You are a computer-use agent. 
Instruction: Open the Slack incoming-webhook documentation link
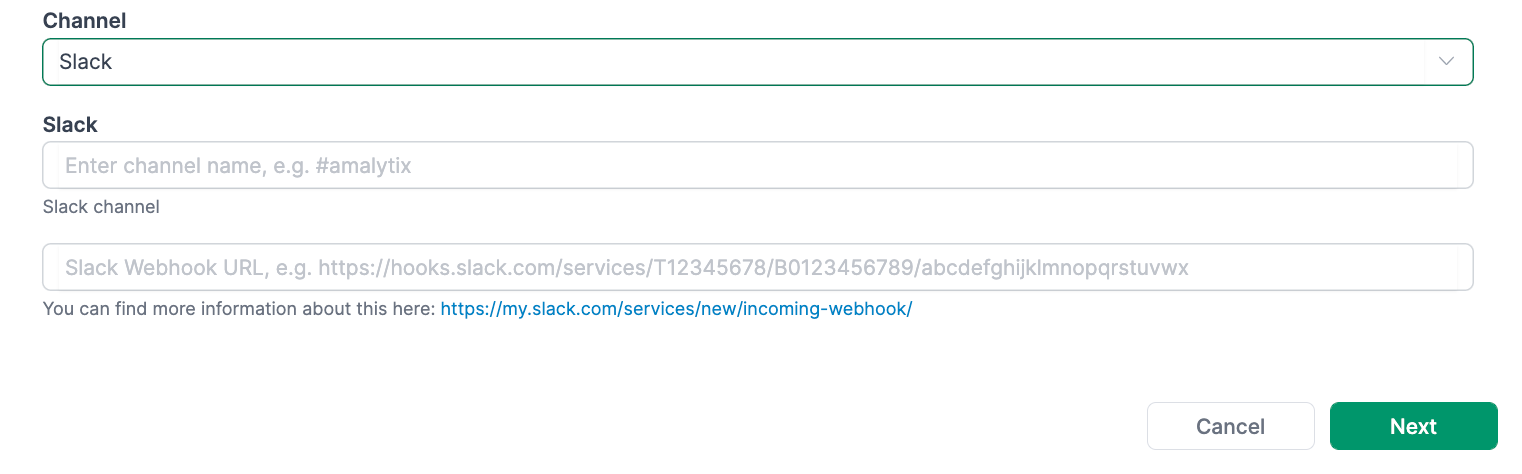[x=676, y=309]
